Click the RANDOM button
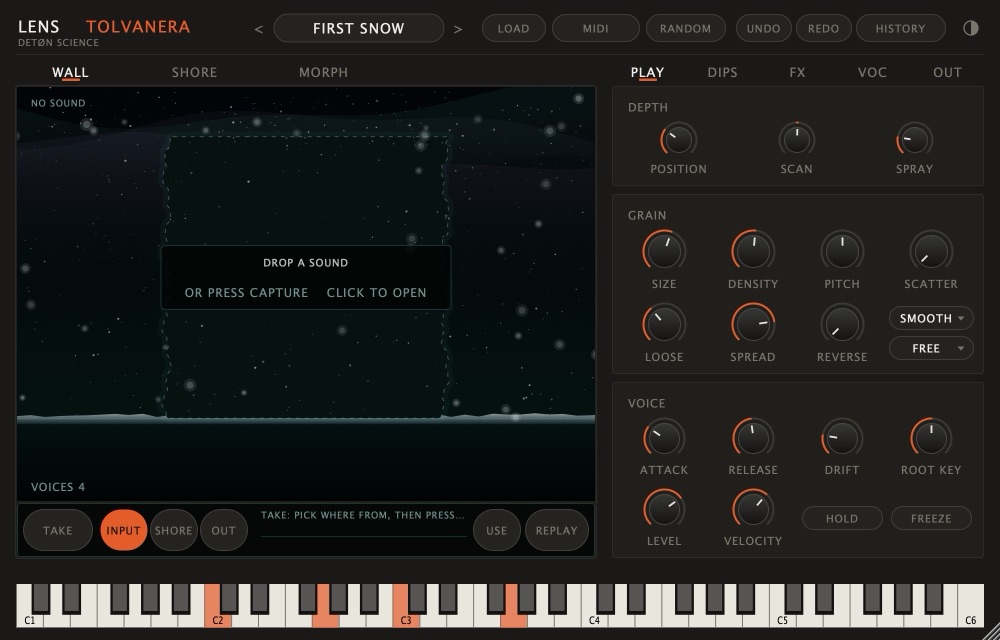1000x640 pixels. tap(686, 28)
